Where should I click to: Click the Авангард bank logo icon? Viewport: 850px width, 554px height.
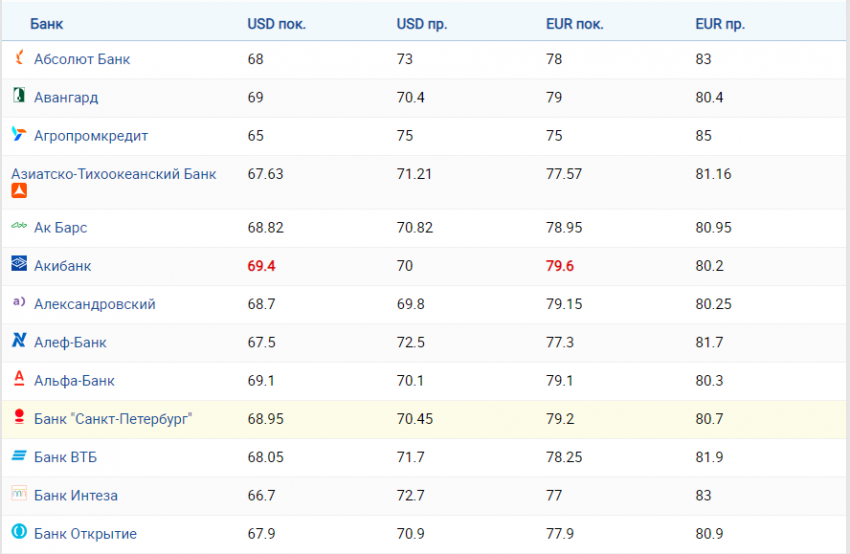[x=19, y=95]
